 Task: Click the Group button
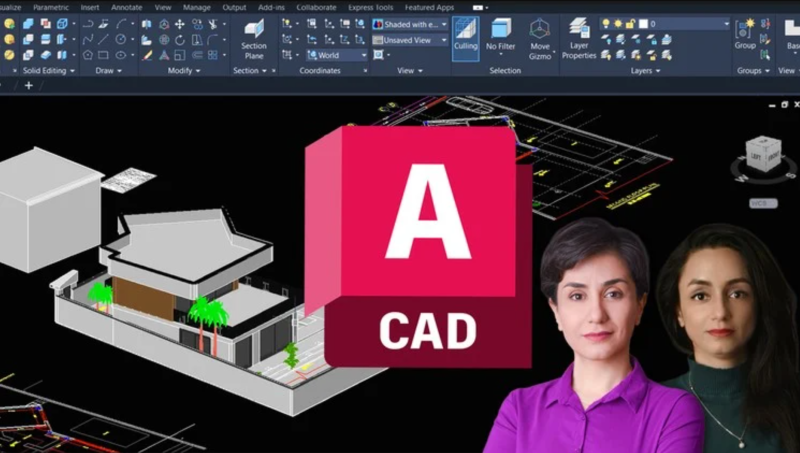pos(745,35)
